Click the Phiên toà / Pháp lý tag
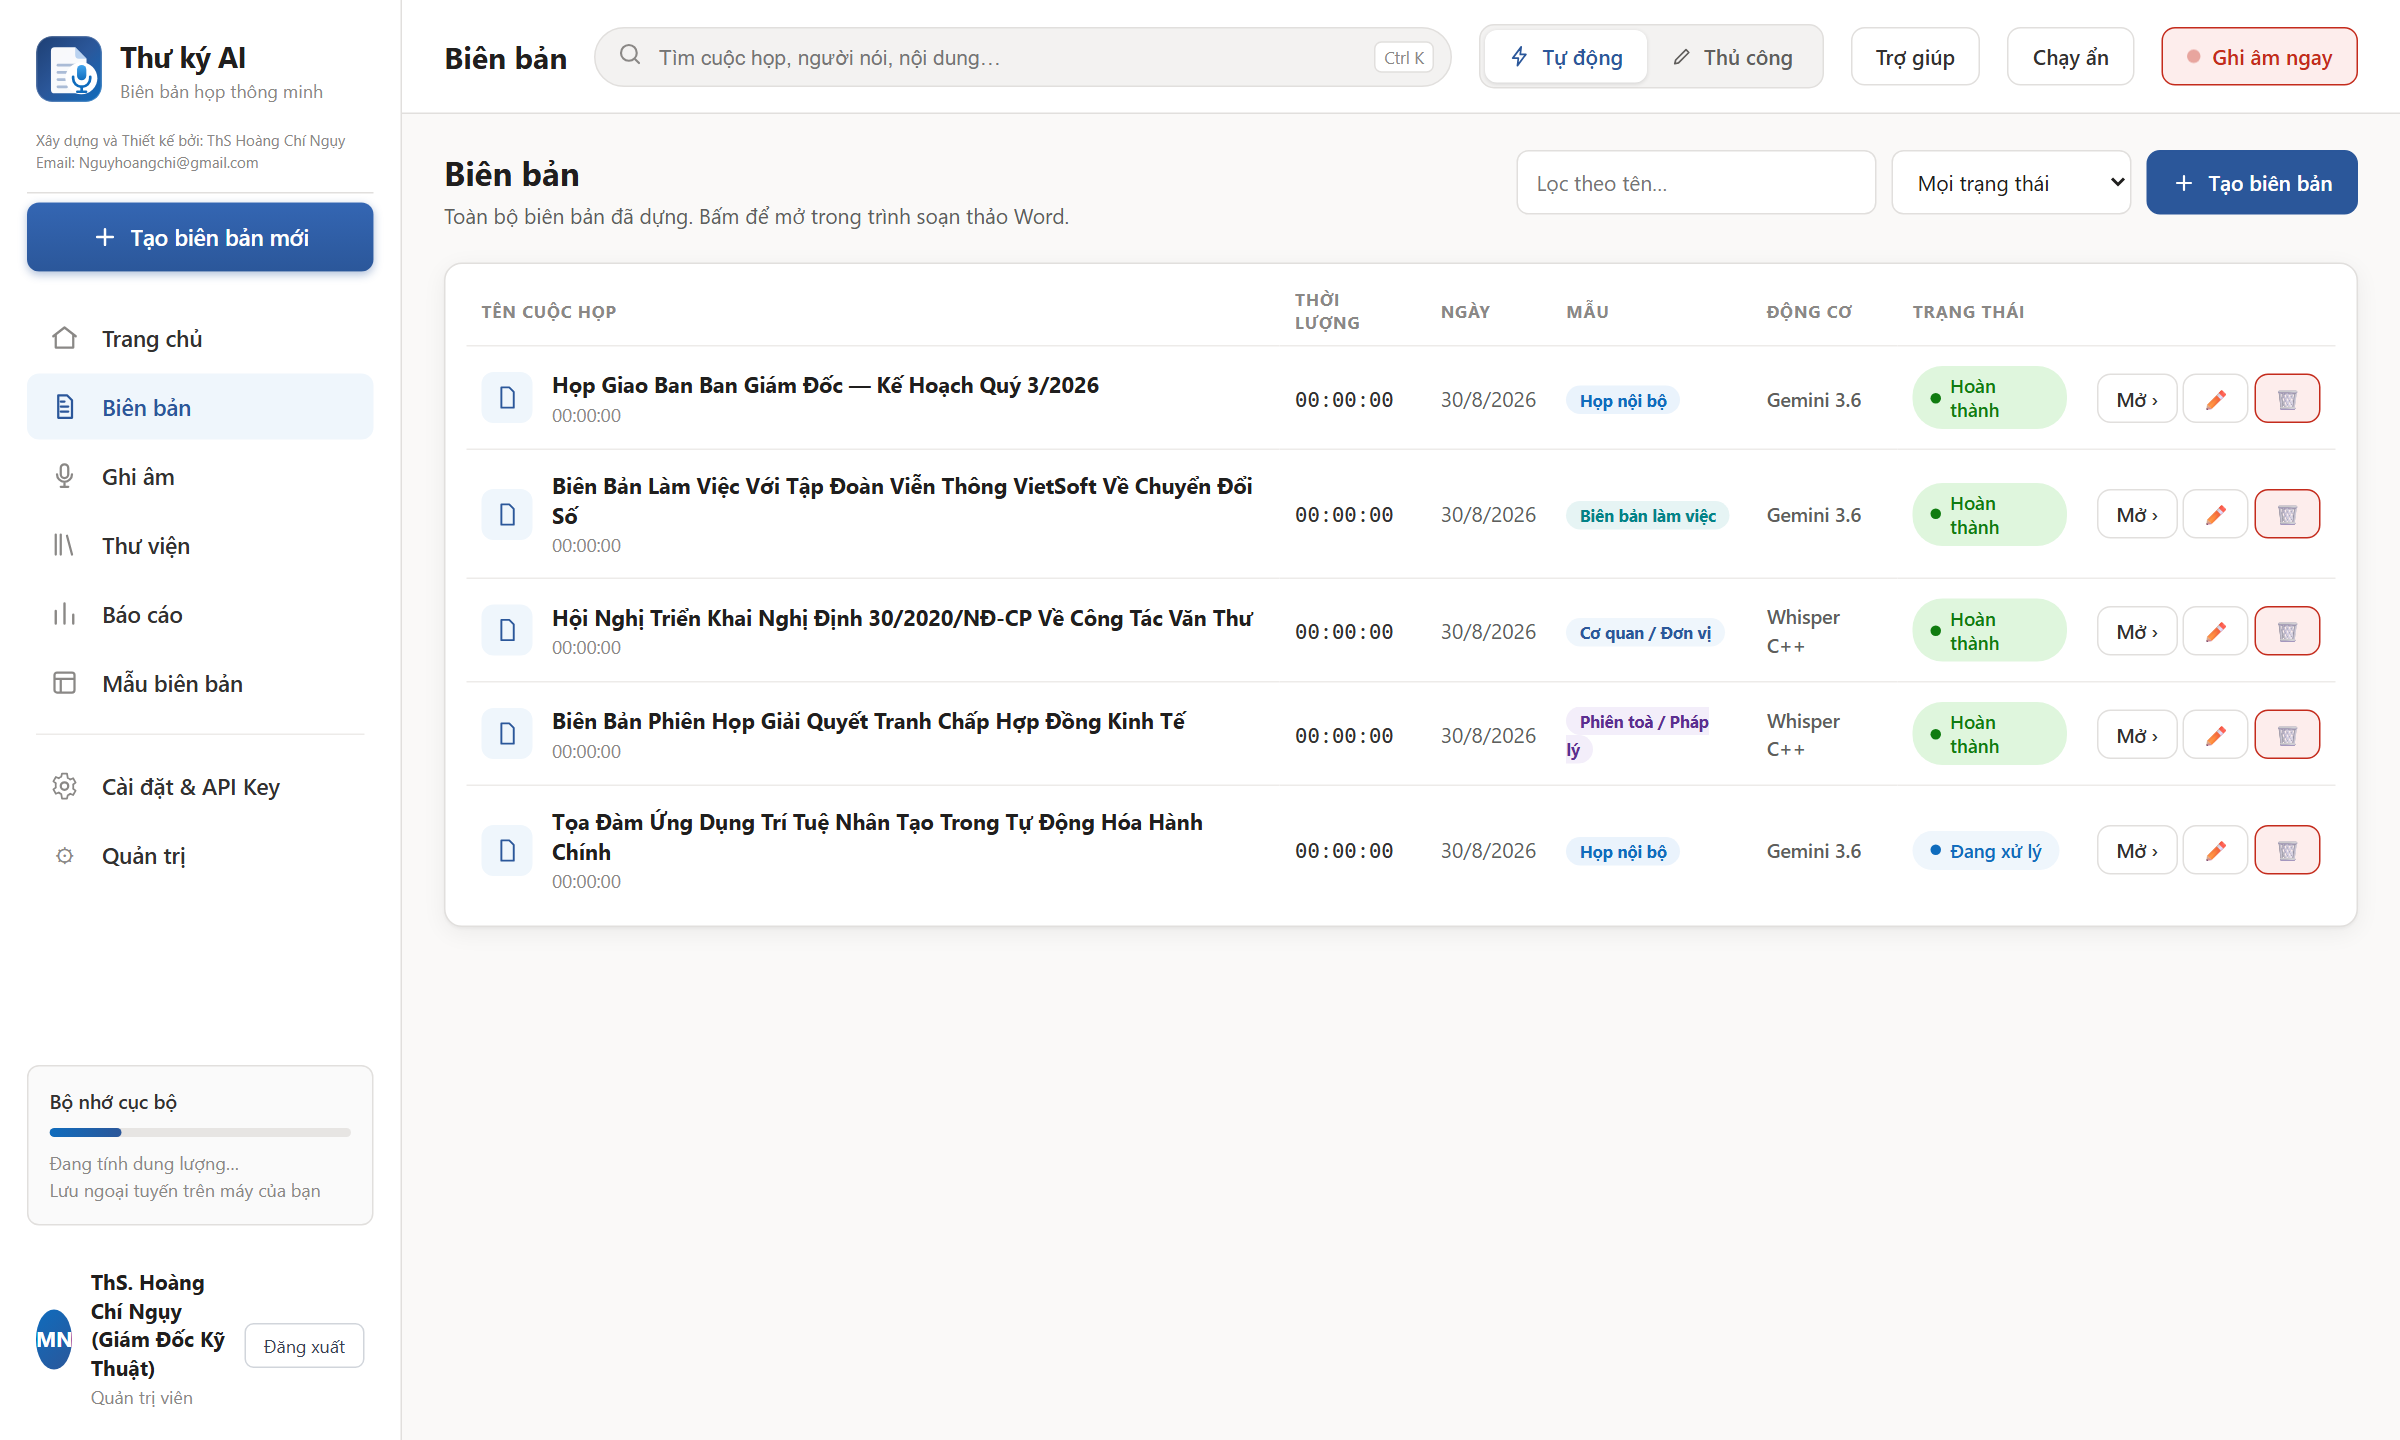The height and width of the screenshot is (1440, 2400). coord(1639,735)
